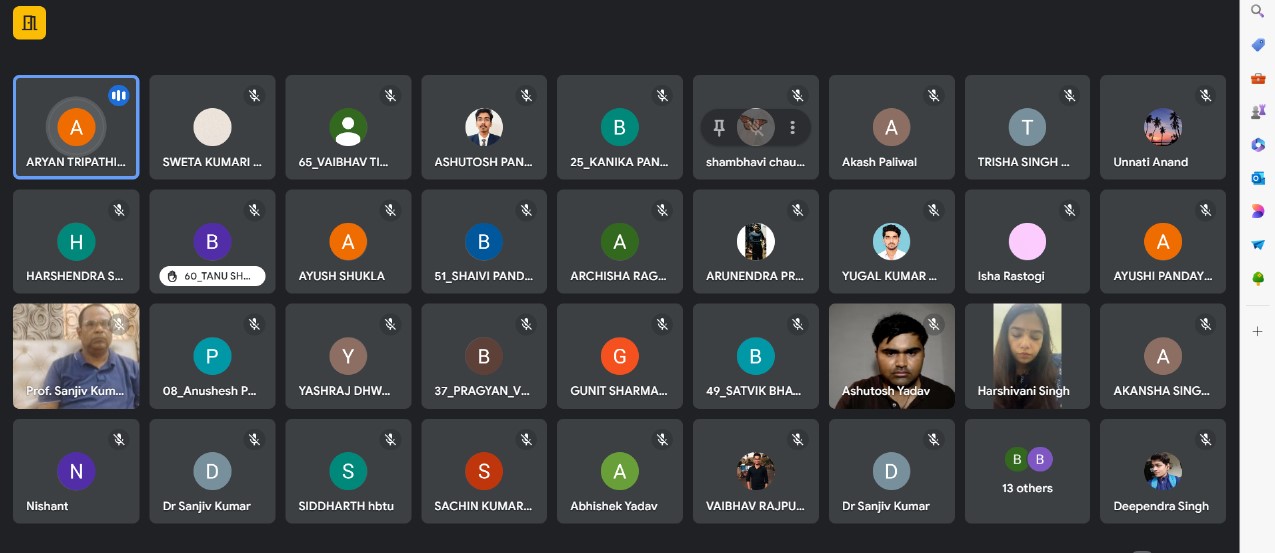Screen dimensions: 1275x553
Task: Pin shambhavi chau's tile using the pin icon
Action: point(718,127)
